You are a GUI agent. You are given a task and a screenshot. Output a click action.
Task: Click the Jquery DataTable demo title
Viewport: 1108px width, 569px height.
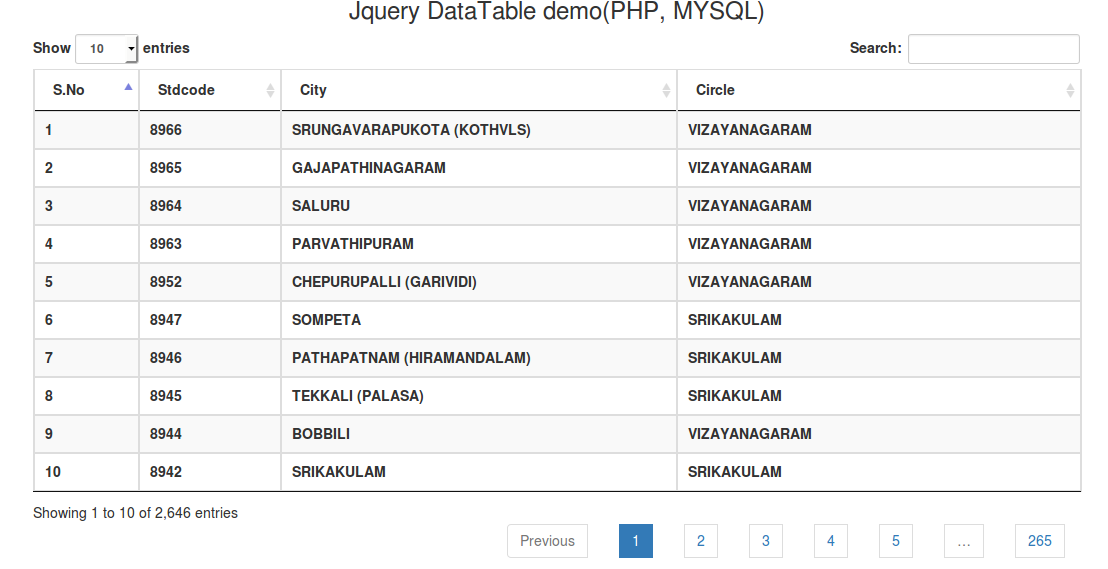[556, 11]
